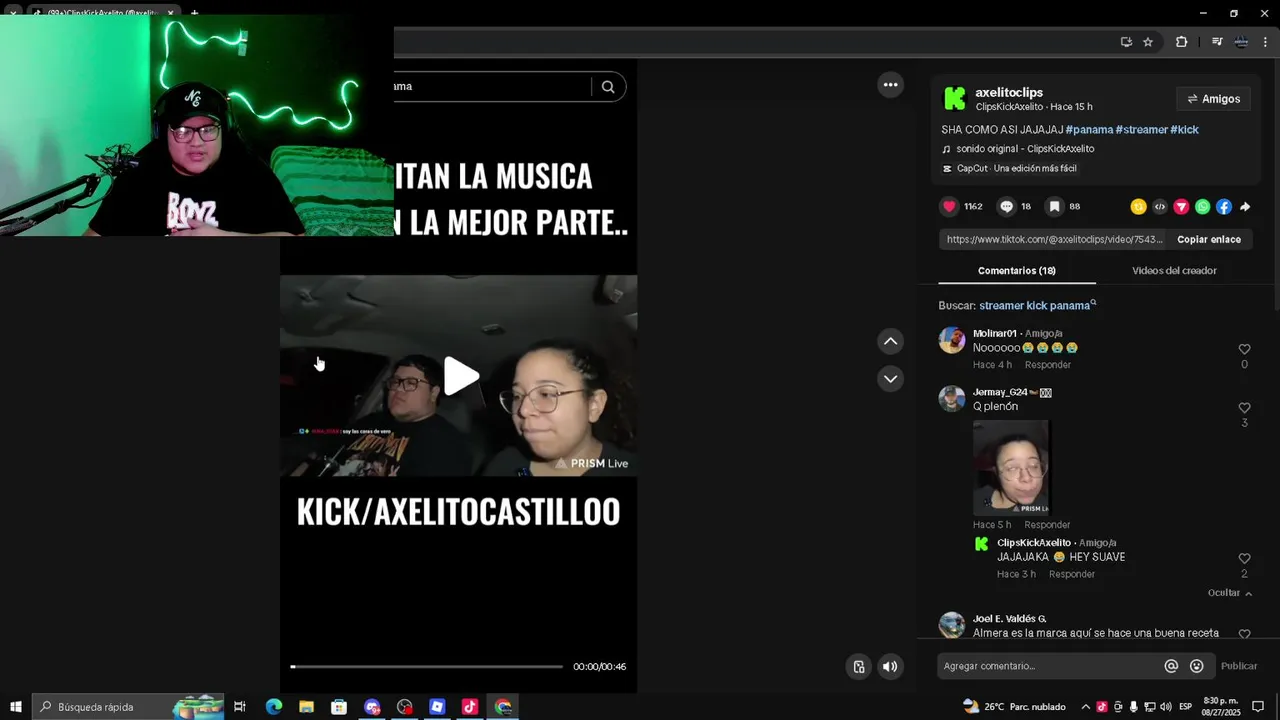Open CapCut Una edición más fácil link
The height and width of the screenshot is (720, 1280).
pos(1009,169)
